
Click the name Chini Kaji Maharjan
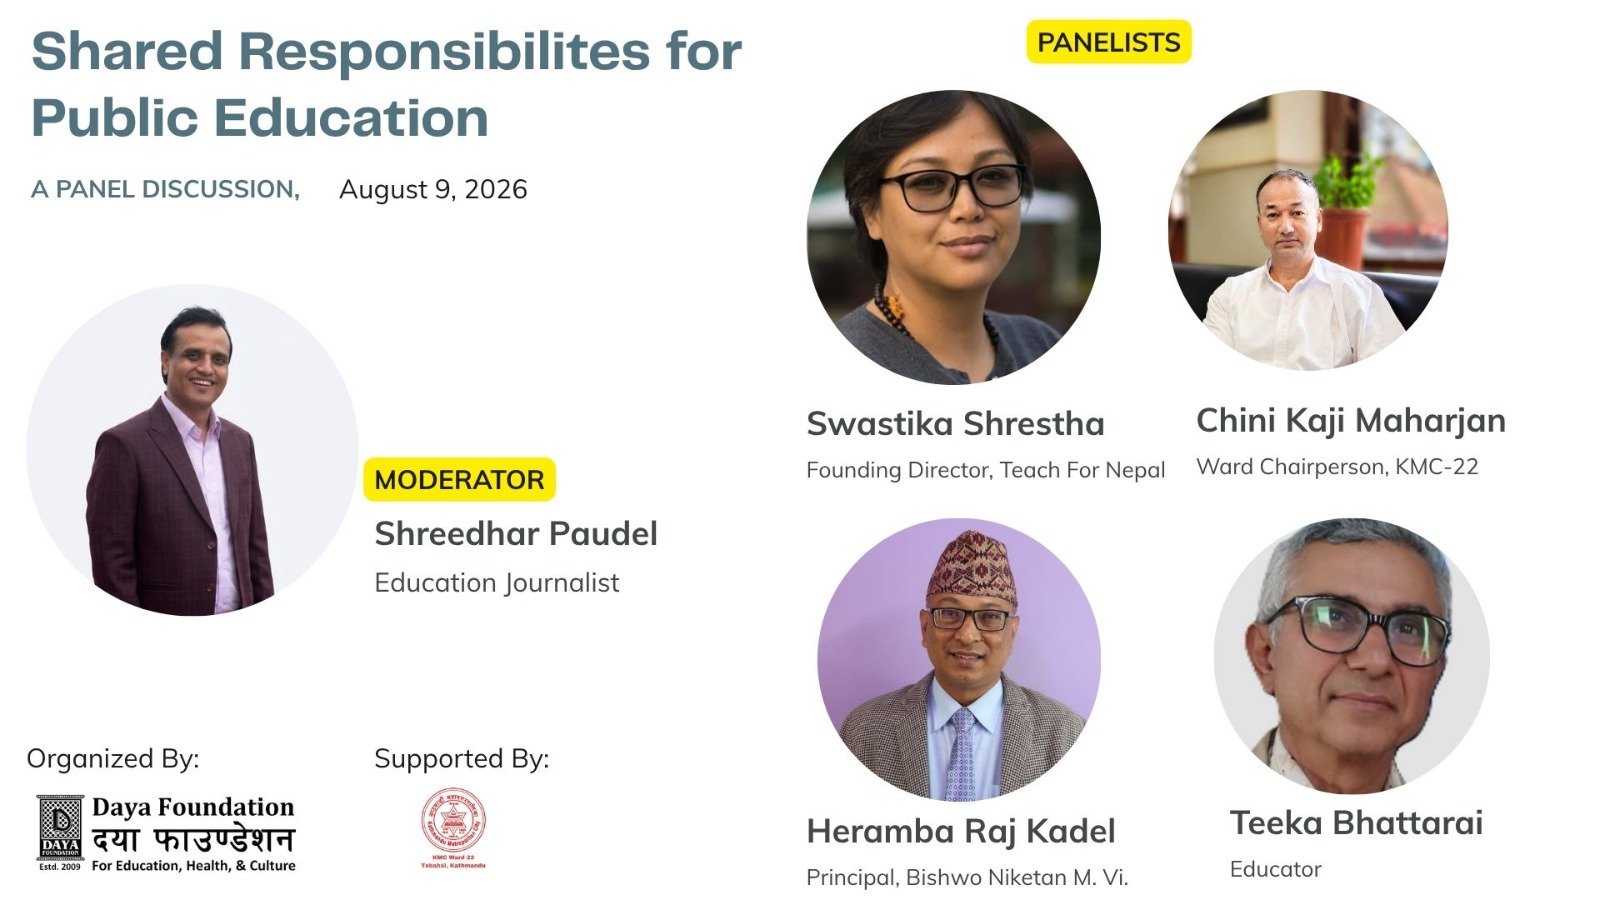pos(1351,421)
